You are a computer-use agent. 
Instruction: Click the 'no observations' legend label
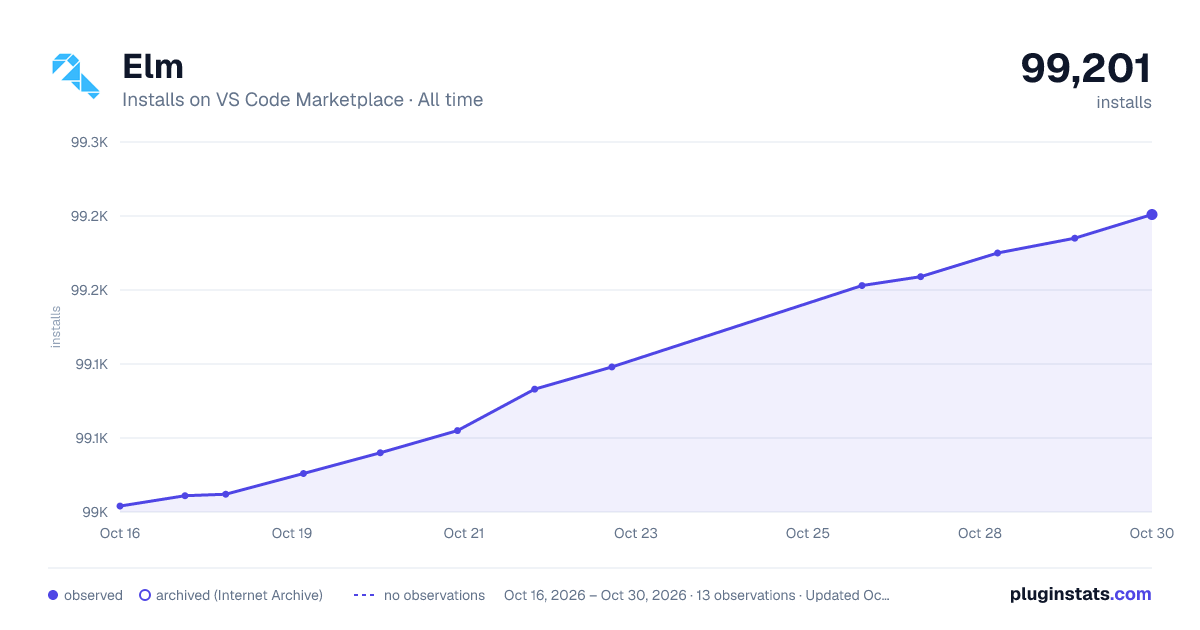[x=434, y=595]
